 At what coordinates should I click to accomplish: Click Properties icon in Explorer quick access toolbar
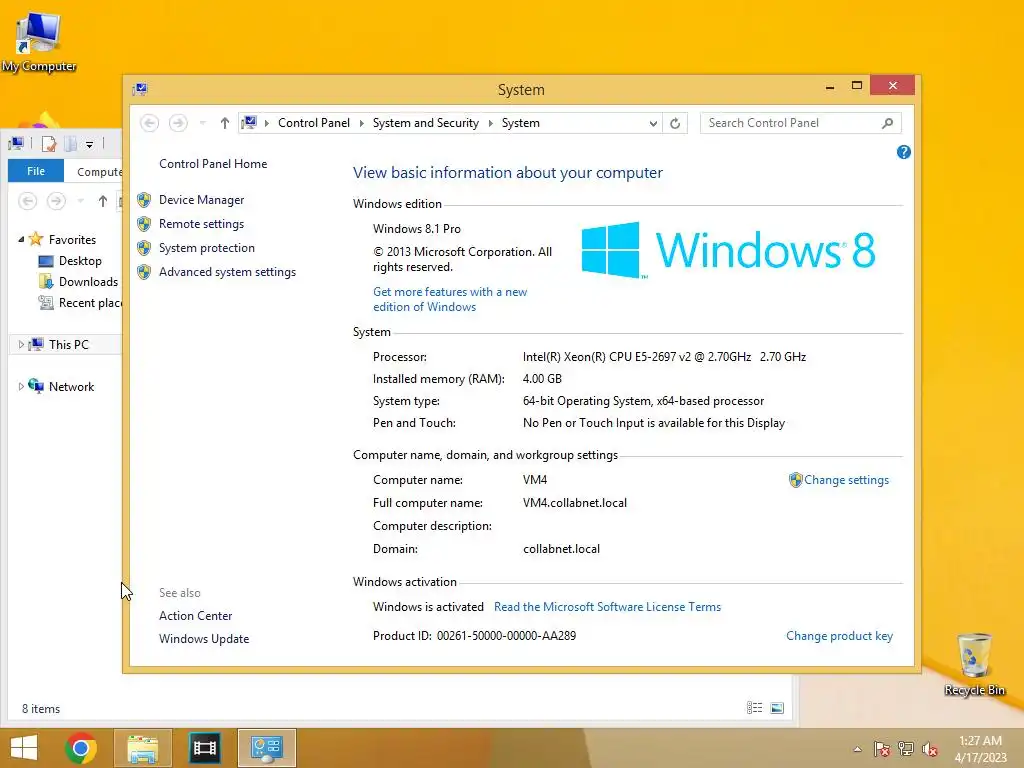coord(48,144)
